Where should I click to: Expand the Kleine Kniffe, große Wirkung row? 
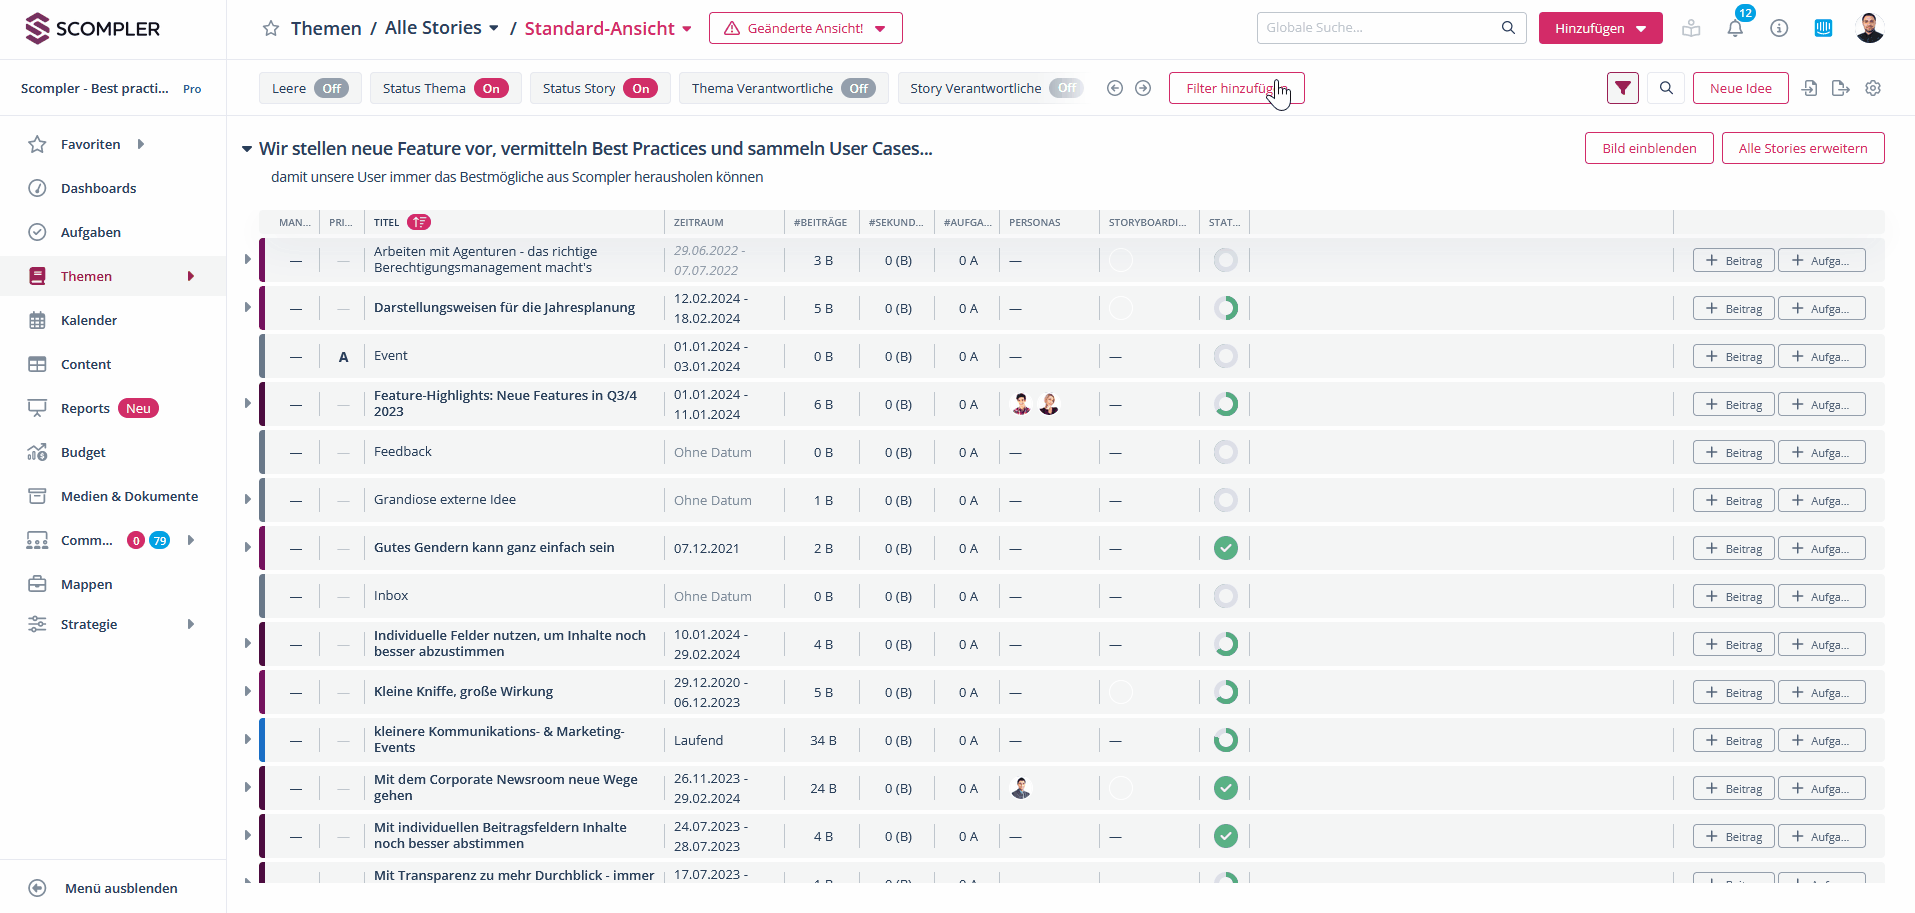coord(248,691)
